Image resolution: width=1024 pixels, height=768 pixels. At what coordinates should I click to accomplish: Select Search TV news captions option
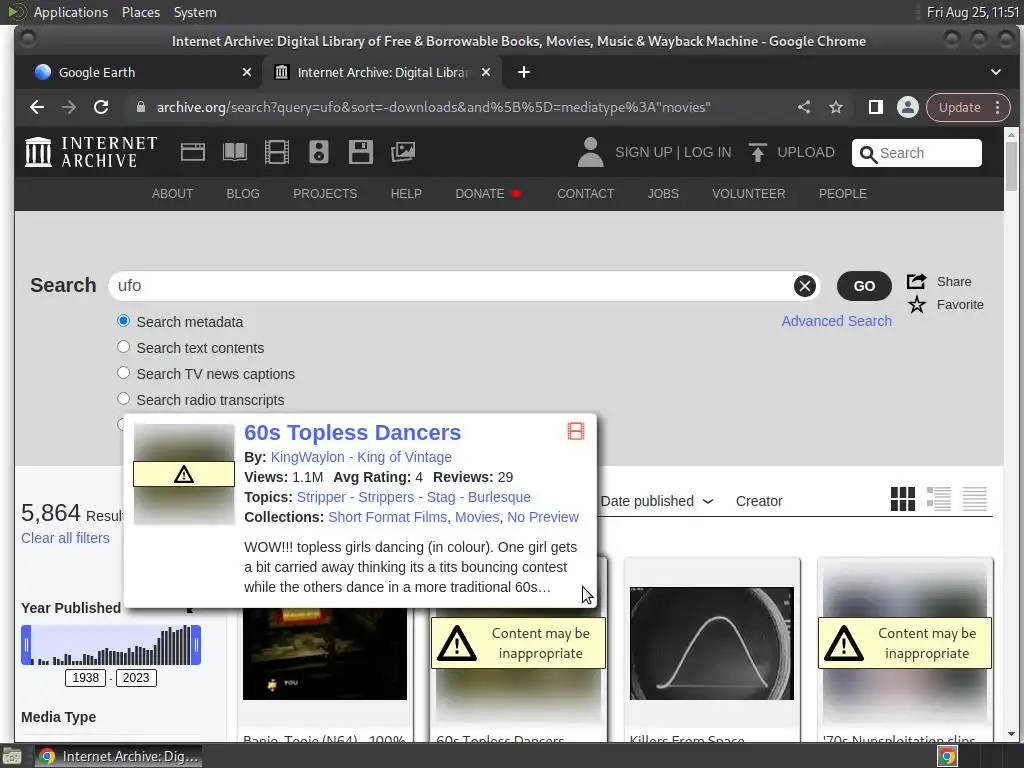(x=123, y=373)
